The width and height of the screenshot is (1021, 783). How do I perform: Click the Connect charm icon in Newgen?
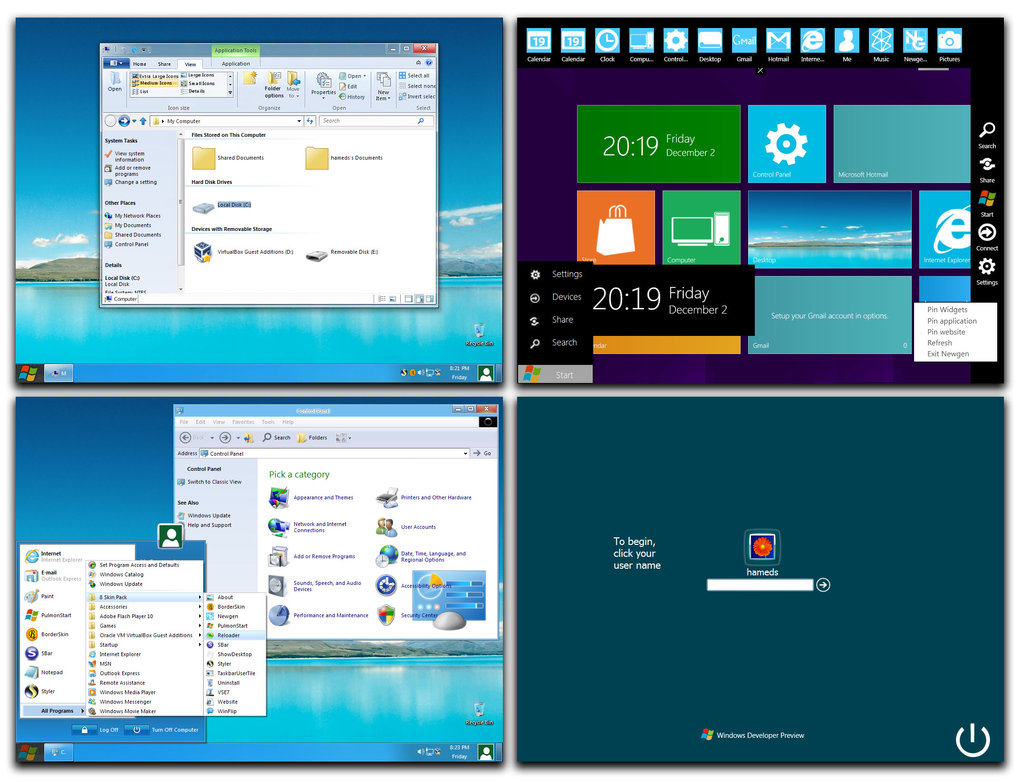(x=986, y=237)
